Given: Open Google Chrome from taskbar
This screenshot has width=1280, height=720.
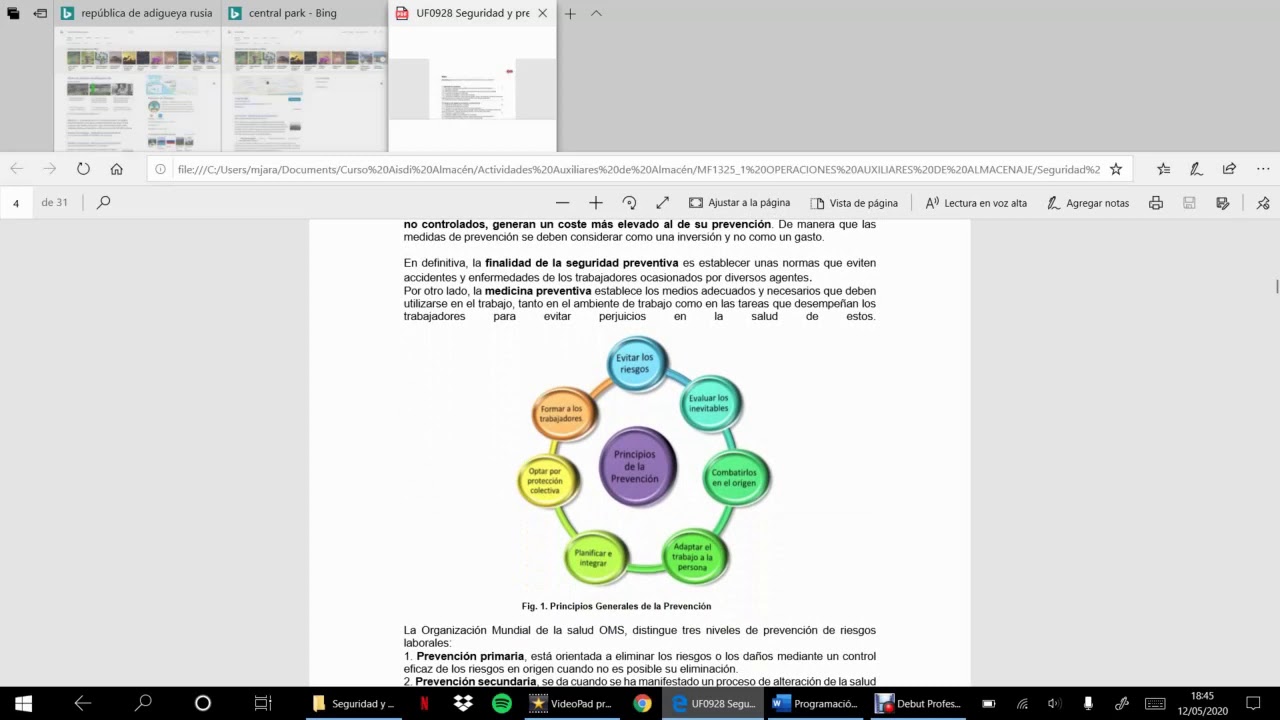Looking at the screenshot, I should [642, 703].
